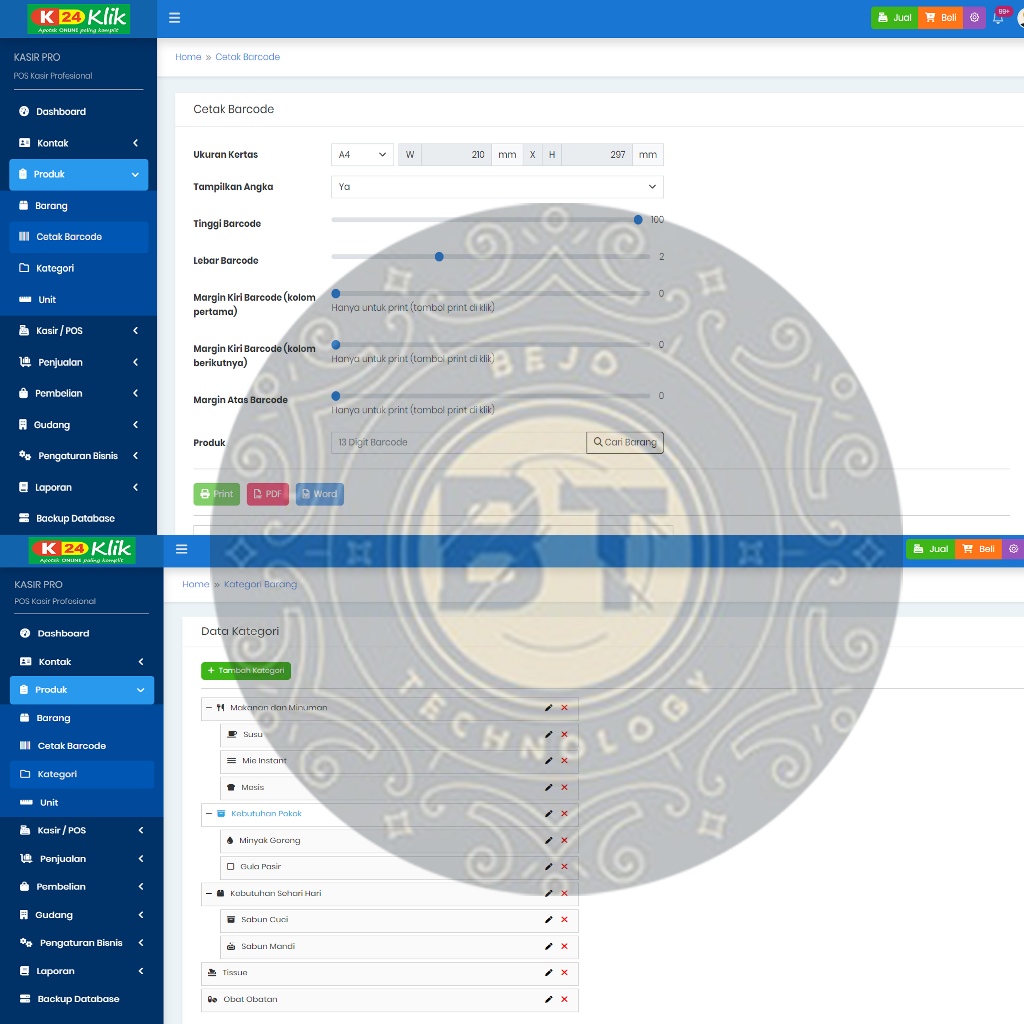Expand Kasir / POS on the Cetak Barcode sidebar
Screen dimensions: 1024x1024
click(x=78, y=330)
